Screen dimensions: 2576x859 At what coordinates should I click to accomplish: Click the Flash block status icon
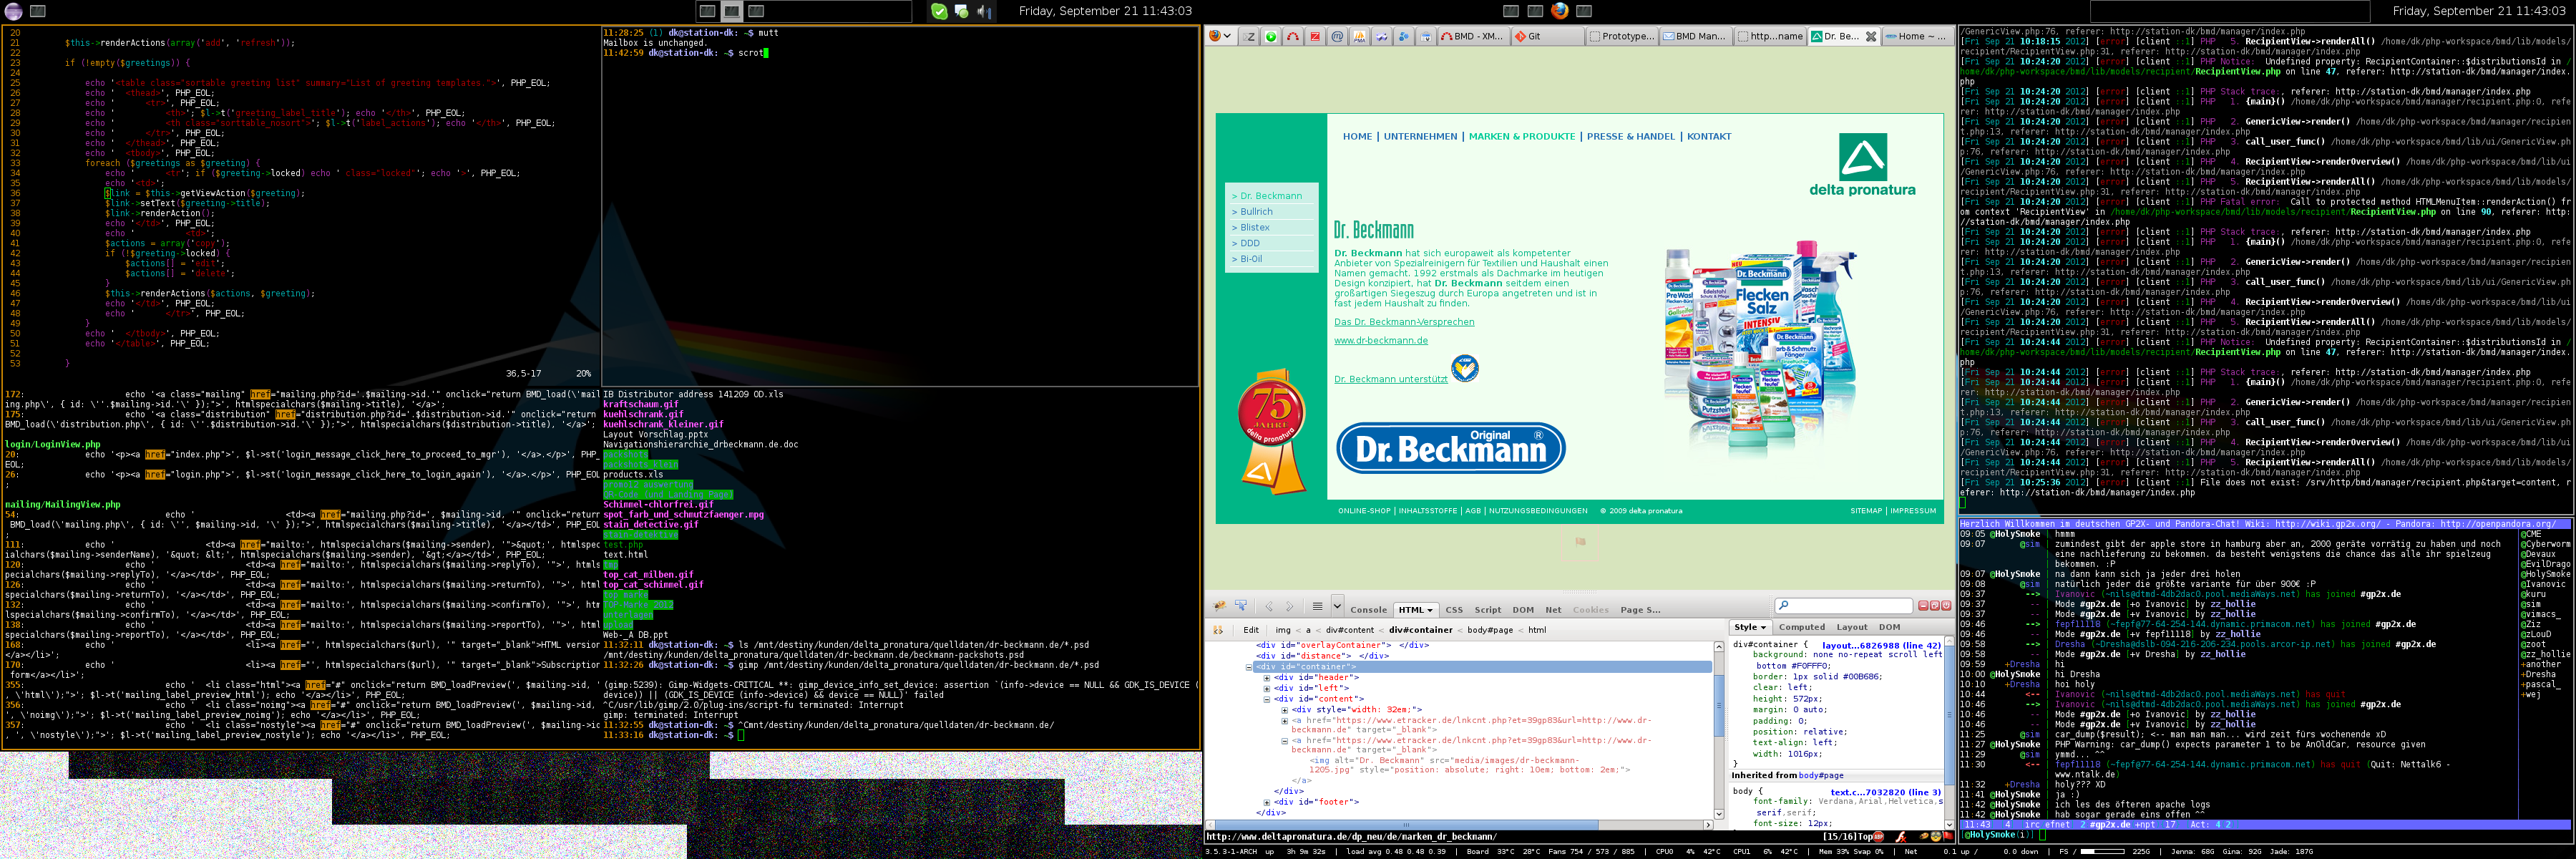(x=1901, y=837)
